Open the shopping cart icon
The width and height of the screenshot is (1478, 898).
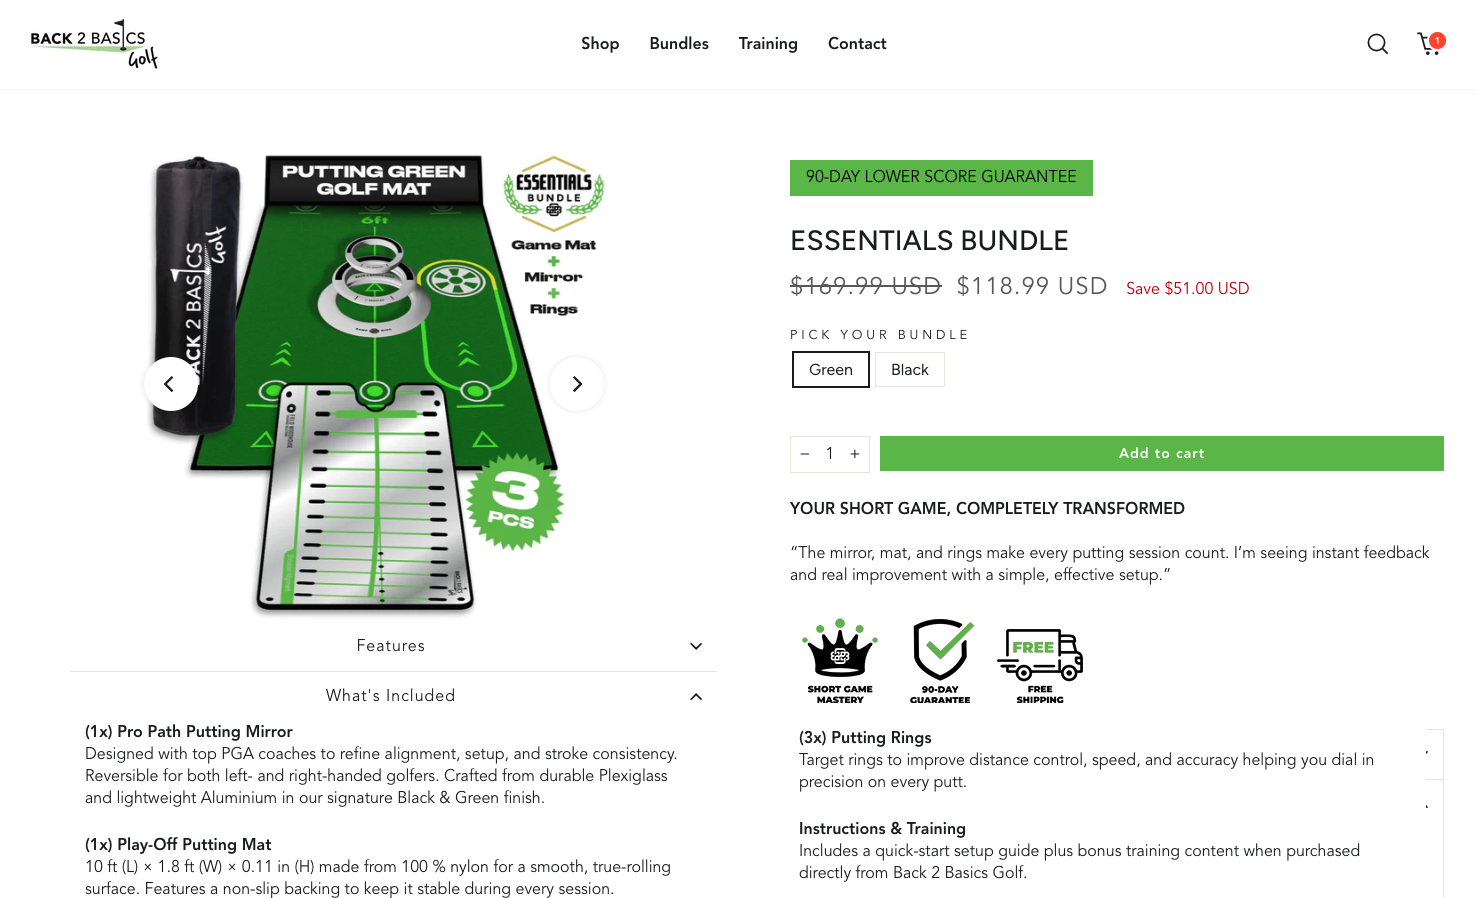tap(1431, 43)
